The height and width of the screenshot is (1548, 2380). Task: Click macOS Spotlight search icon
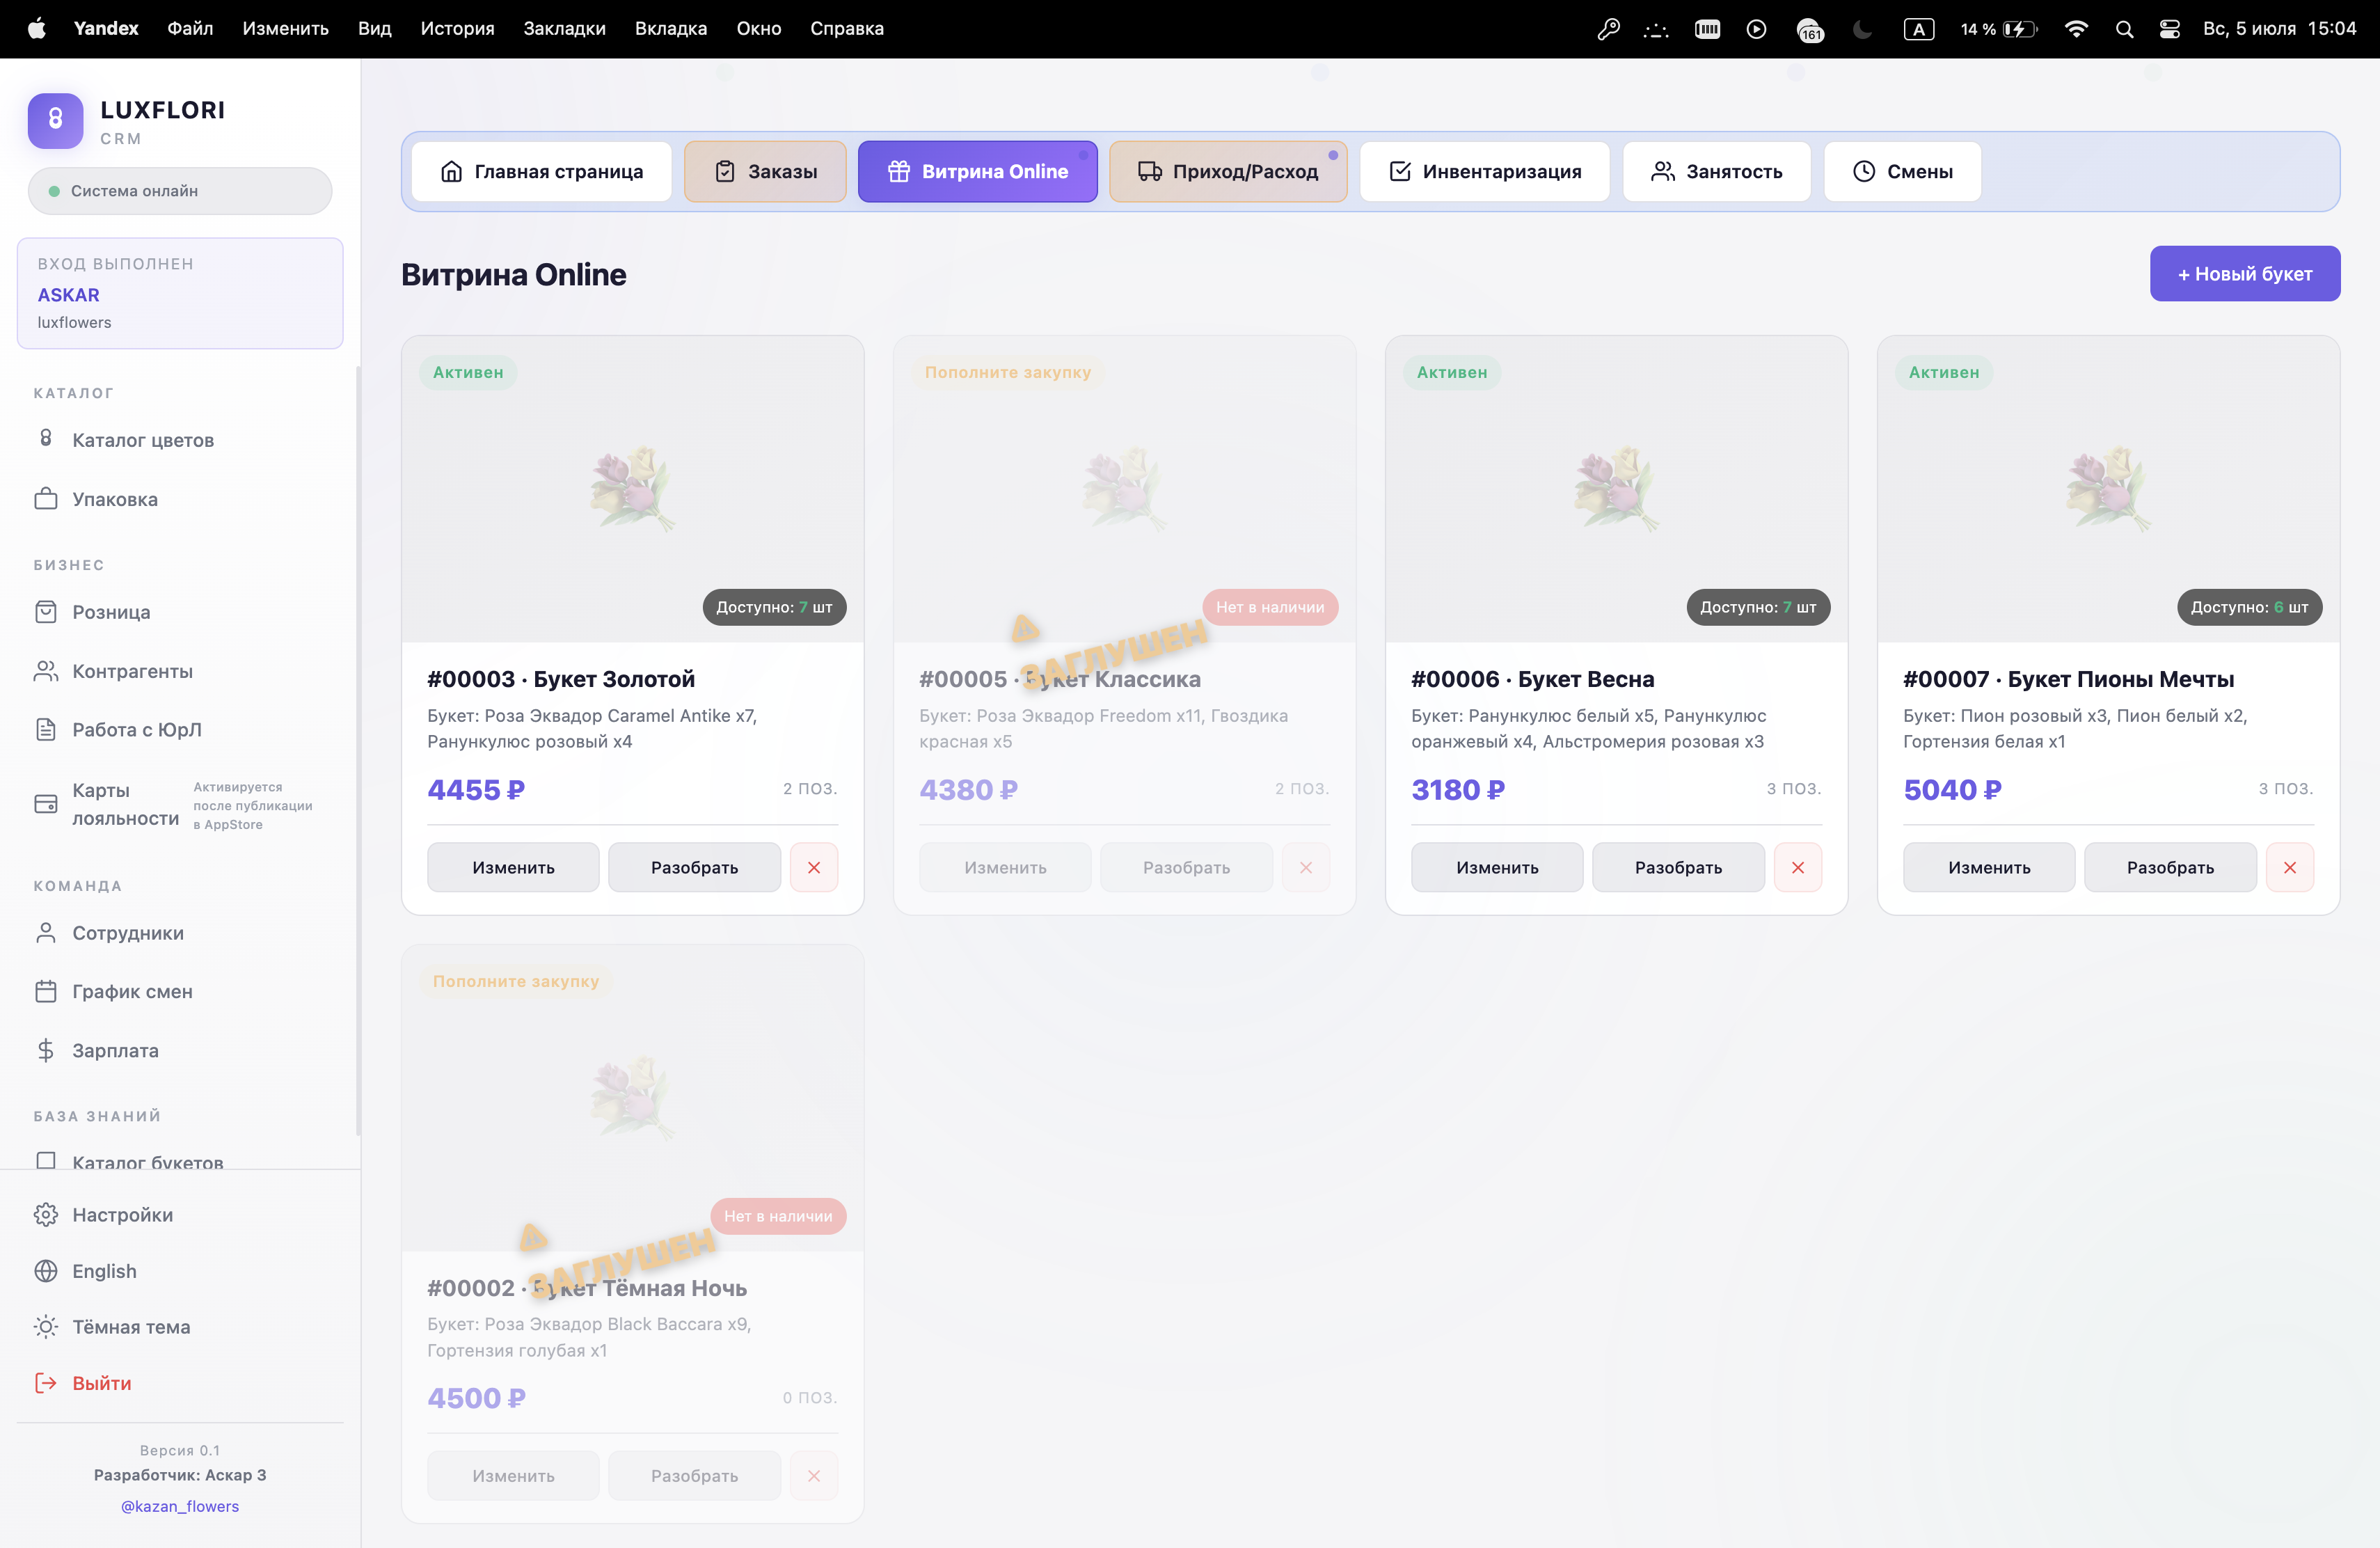pos(2124,29)
